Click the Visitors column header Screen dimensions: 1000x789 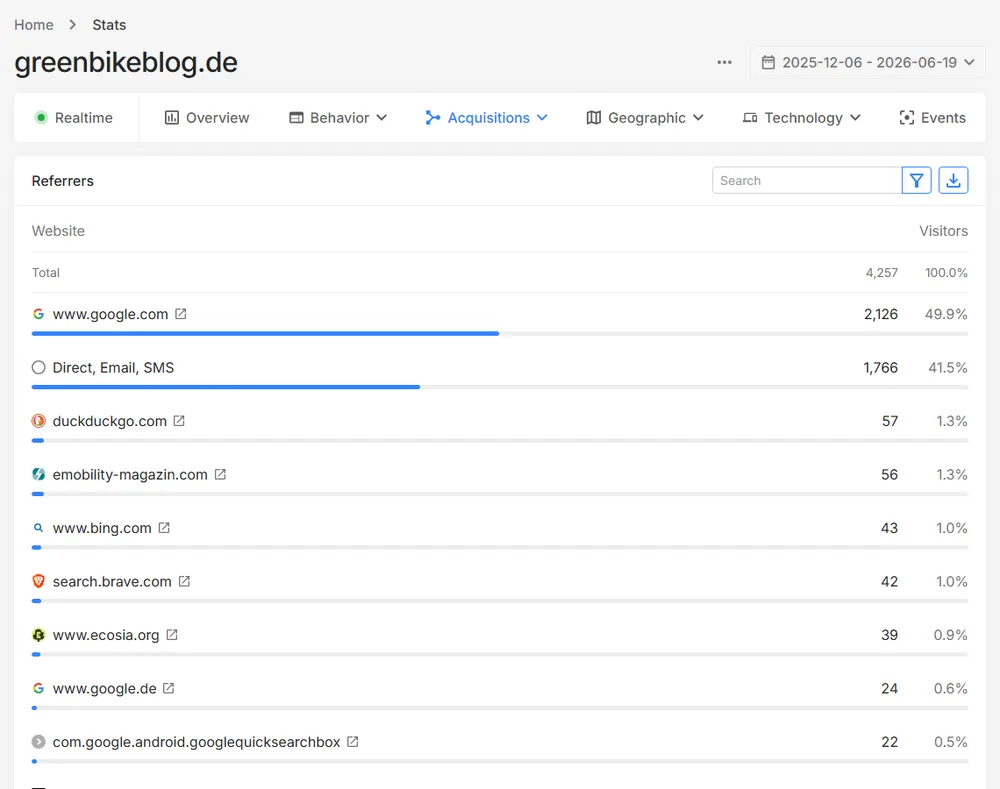point(943,231)
